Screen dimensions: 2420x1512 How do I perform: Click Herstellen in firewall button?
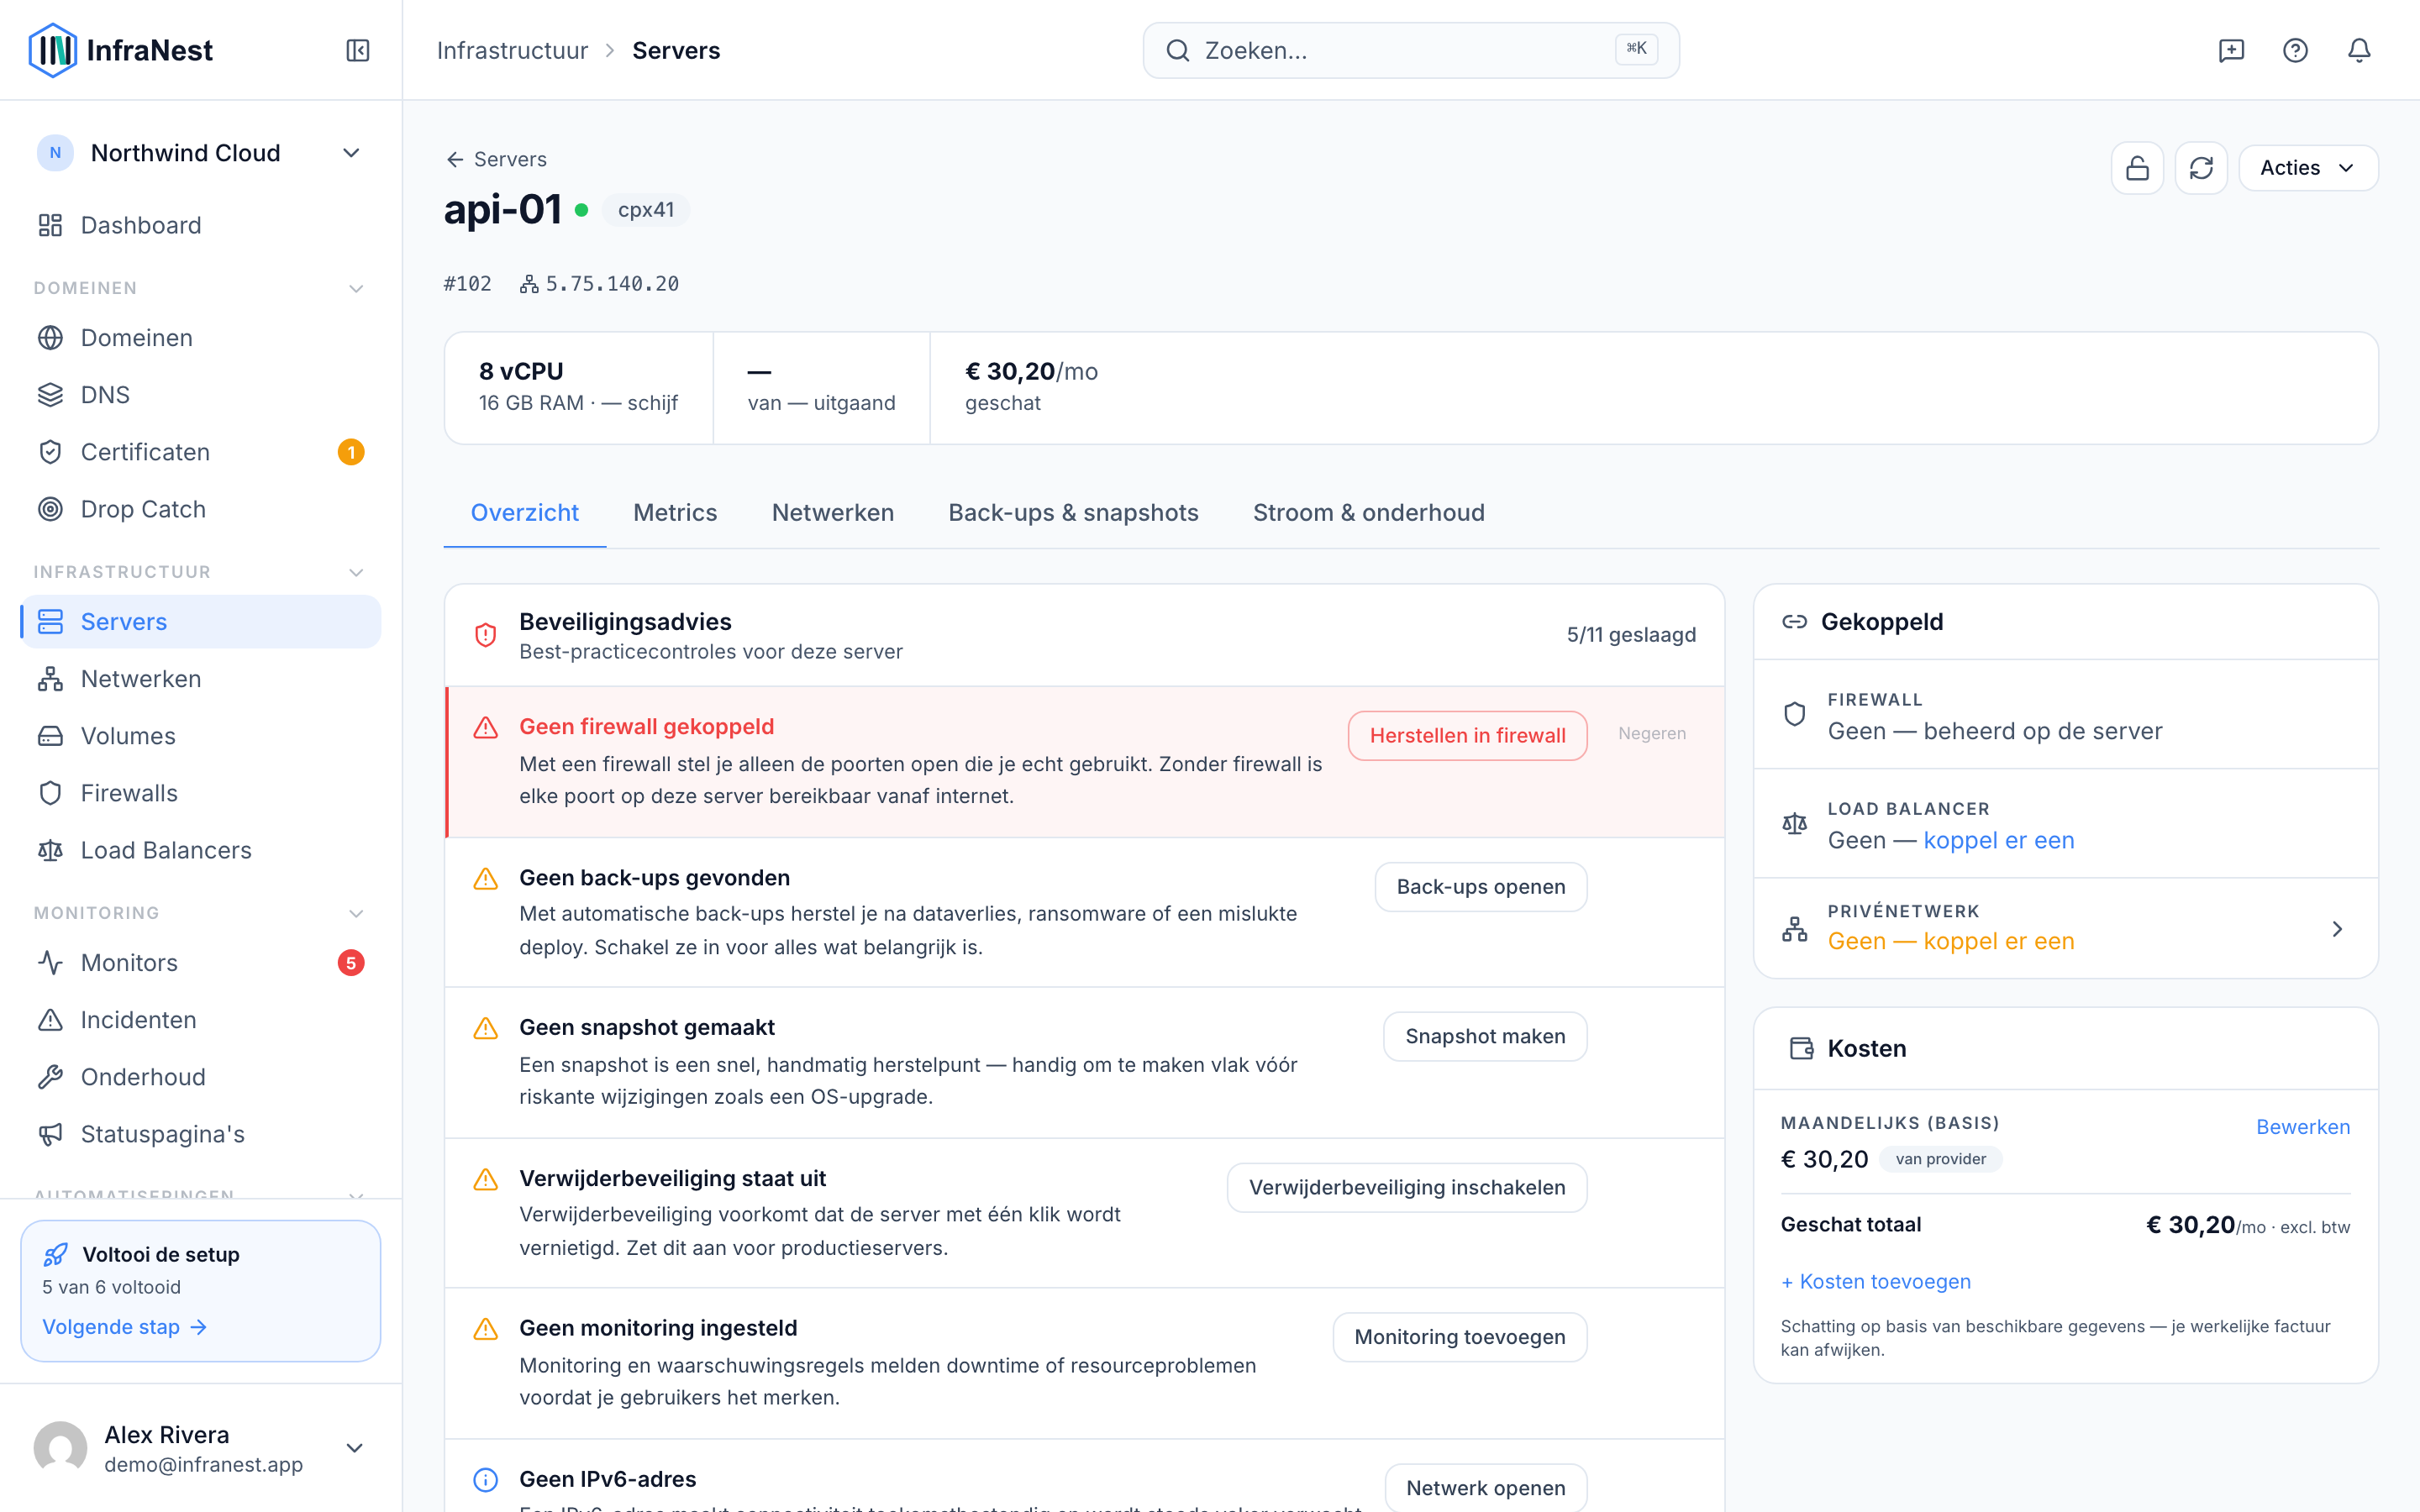pos(1467,736)
